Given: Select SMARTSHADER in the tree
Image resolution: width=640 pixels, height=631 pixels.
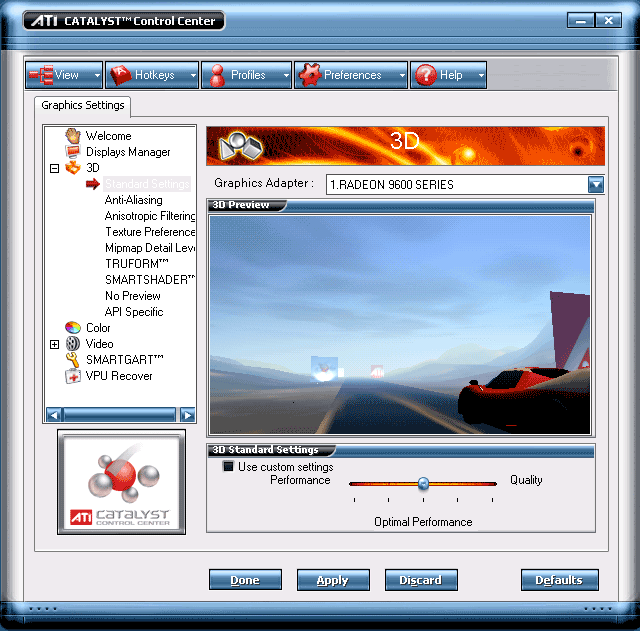Looking at the screenshot, I should click(150, 280).
